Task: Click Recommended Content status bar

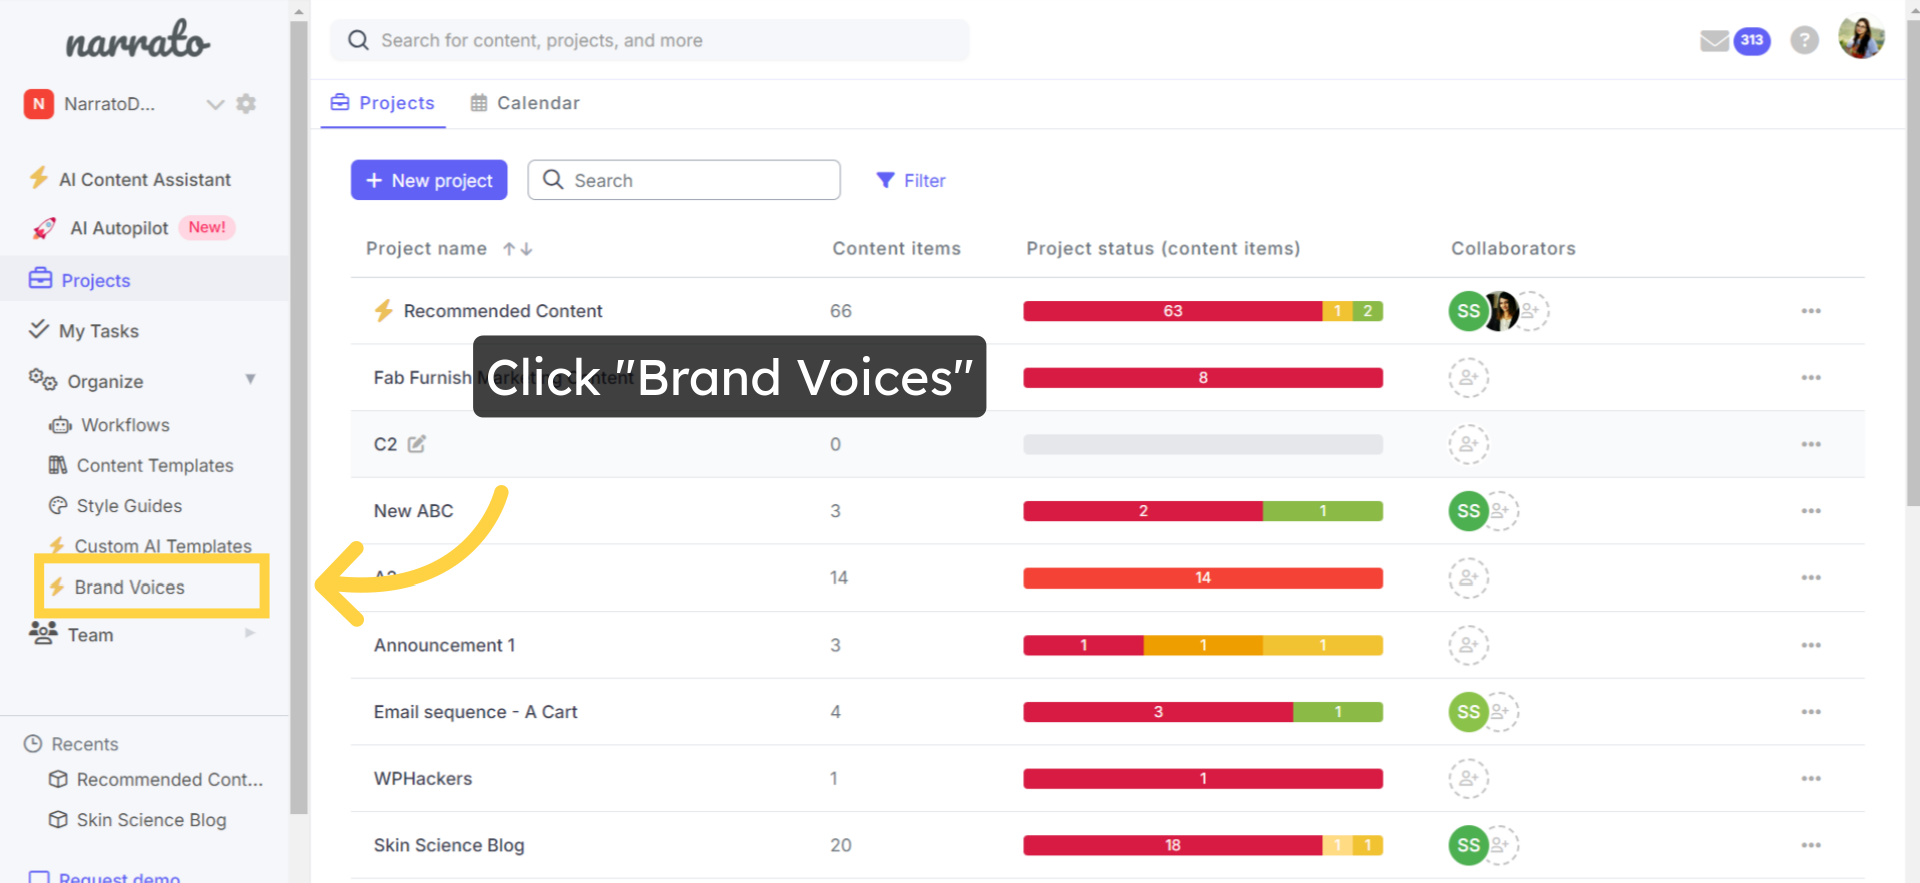Action: 1203,311
